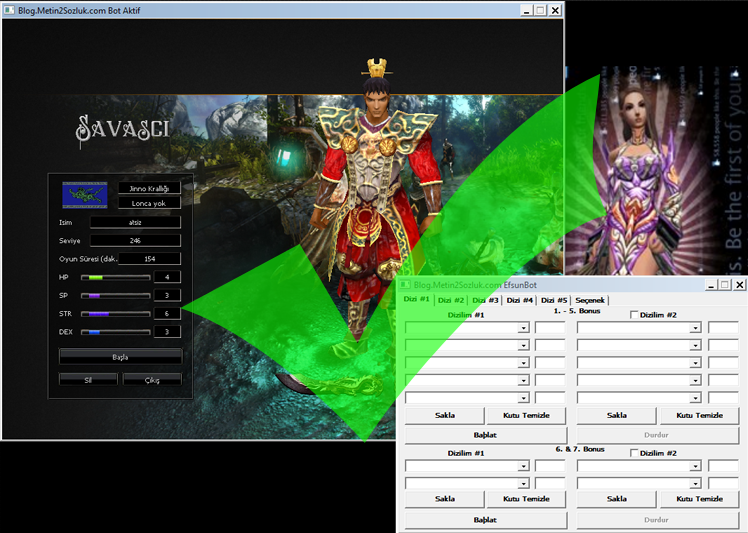Click the Durdur button of 1.-5. Bonus

[657, 435]
